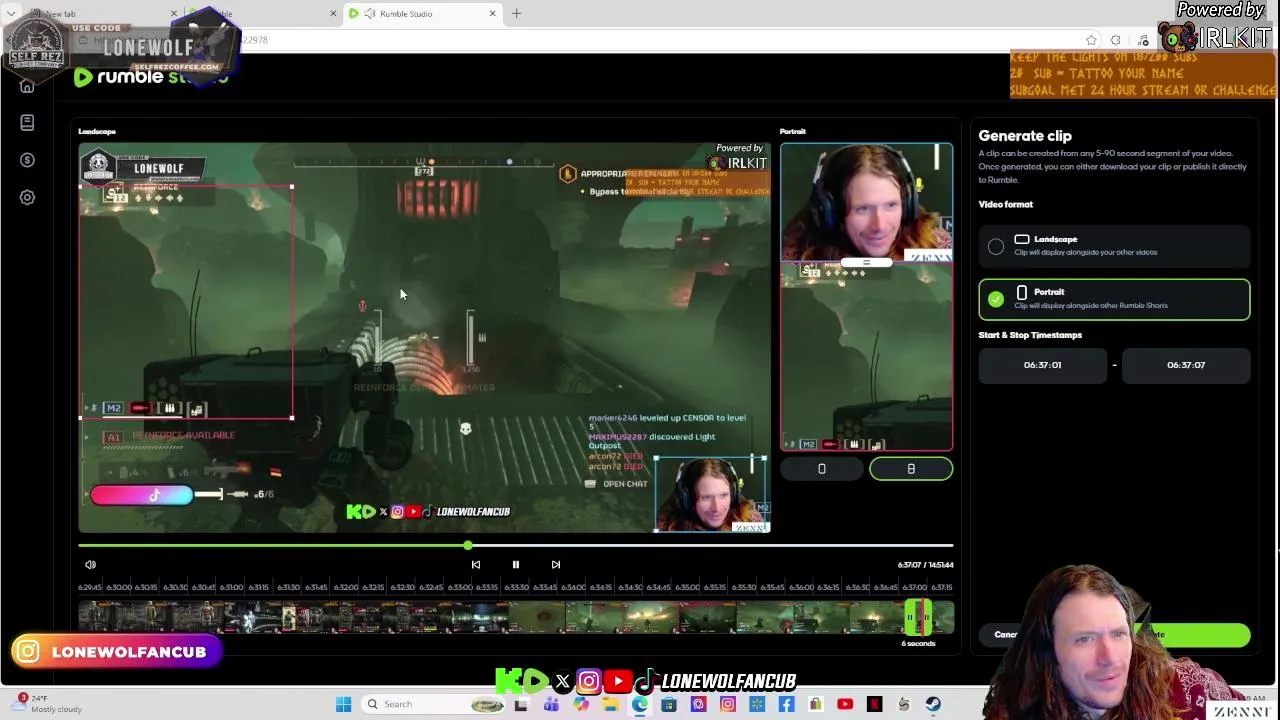Open the Windows Start menu
The image size is (1280, 720).
pos(343,705)
